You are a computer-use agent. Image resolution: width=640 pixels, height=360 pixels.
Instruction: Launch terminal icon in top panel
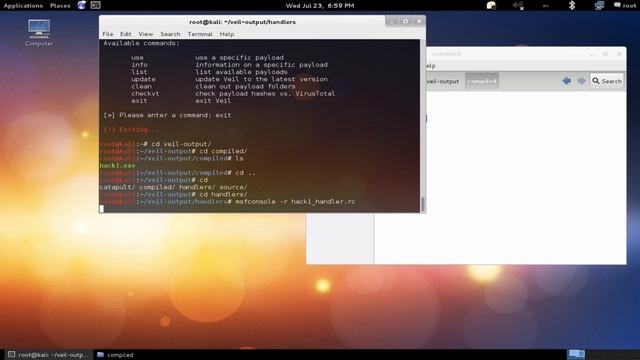click(96, 5)
